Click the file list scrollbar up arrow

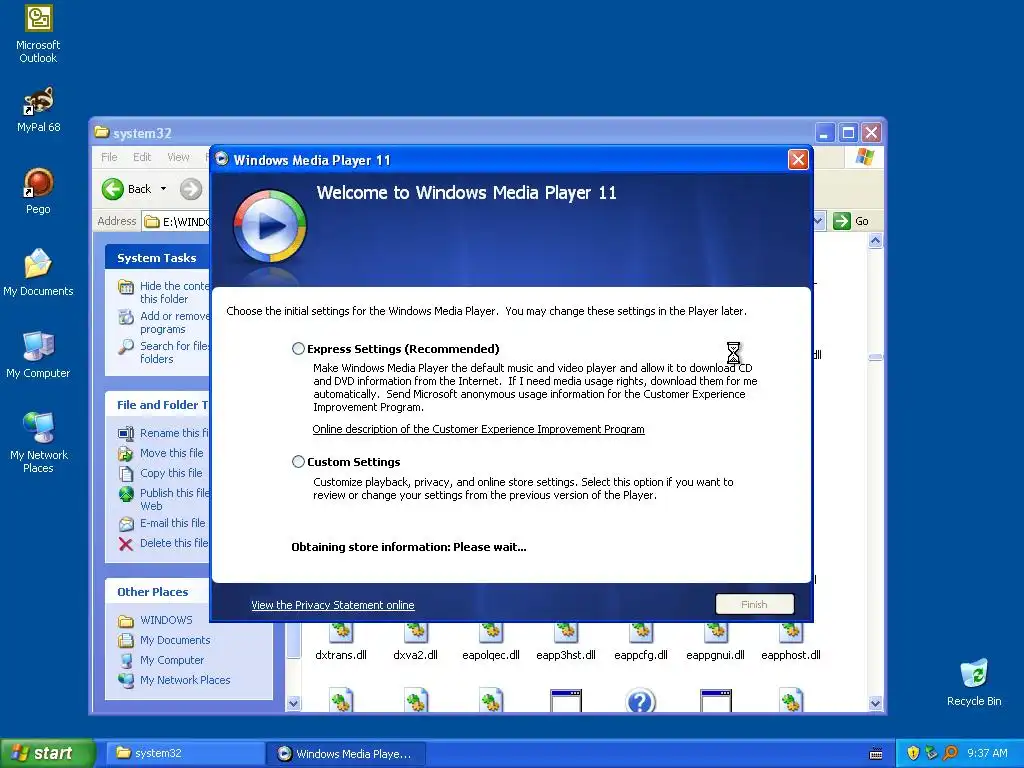(x=875, y=241)
